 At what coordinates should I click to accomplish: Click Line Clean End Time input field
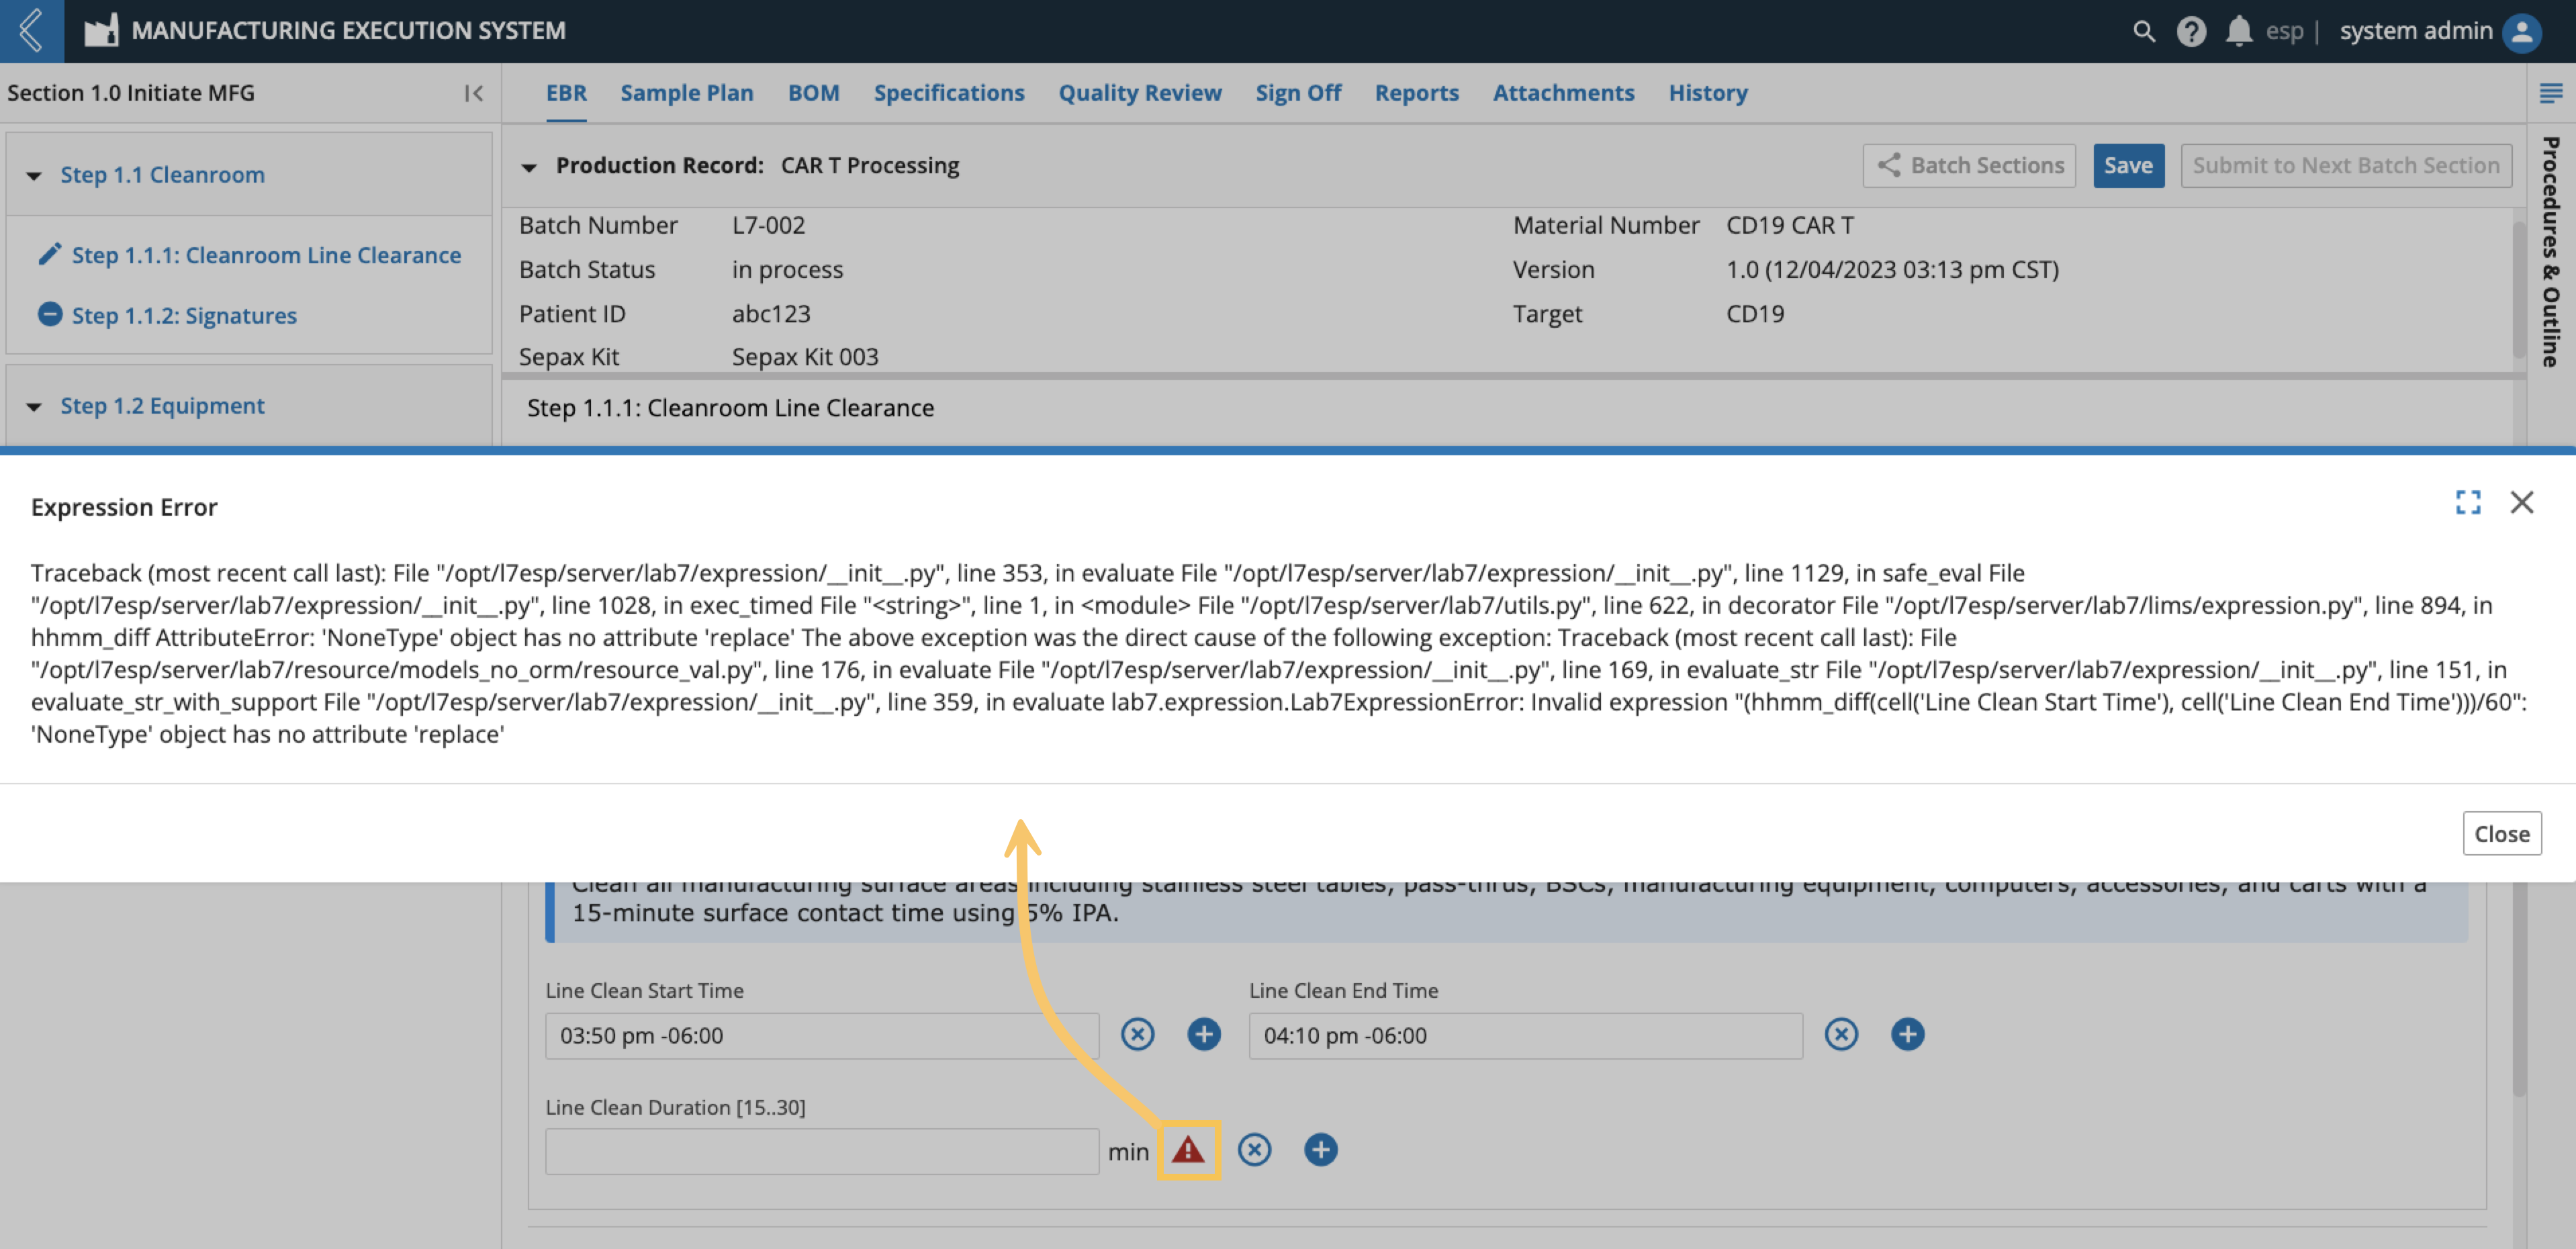point(1525,1035)
